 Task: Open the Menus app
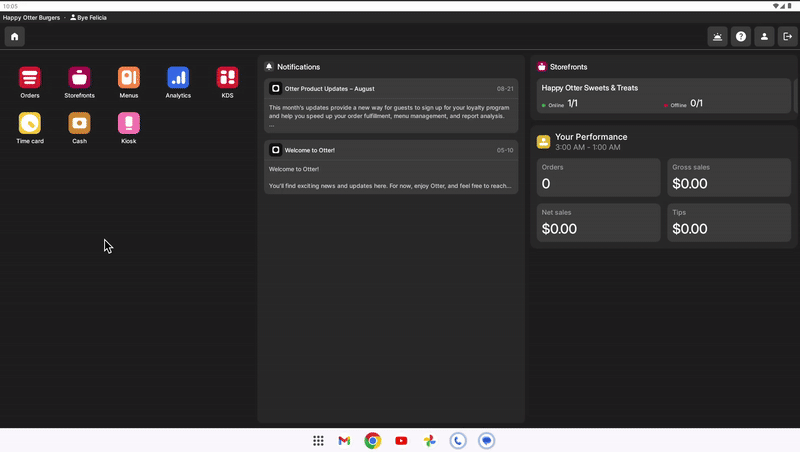click(128, 78)
